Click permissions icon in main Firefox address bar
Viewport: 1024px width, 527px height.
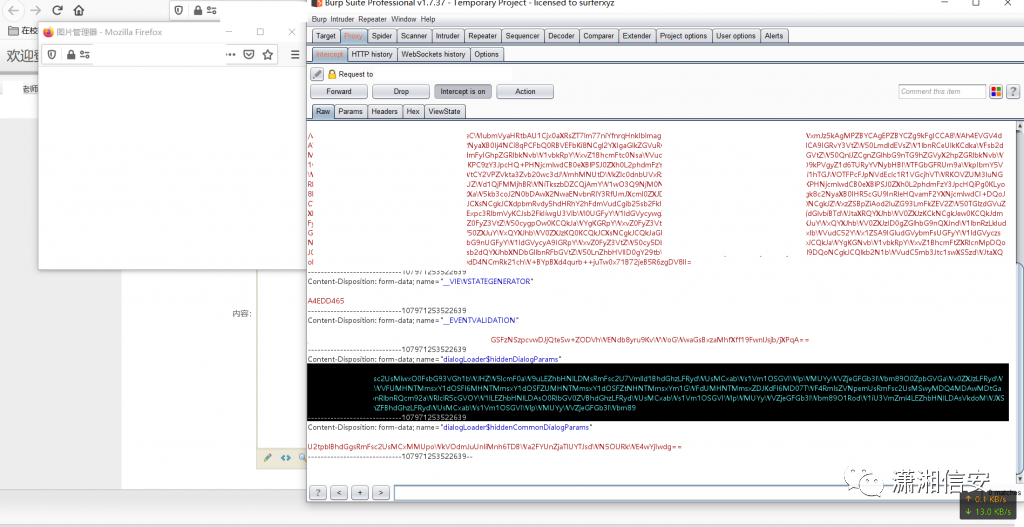click(212, 10)
